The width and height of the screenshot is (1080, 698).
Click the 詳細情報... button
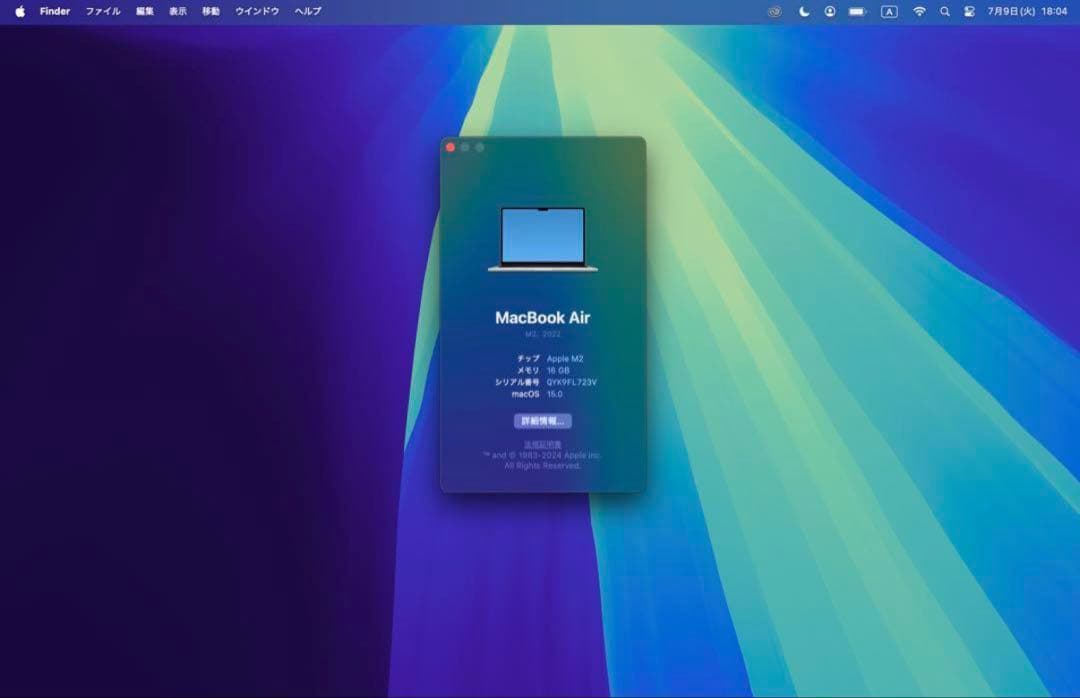(543, 421)
